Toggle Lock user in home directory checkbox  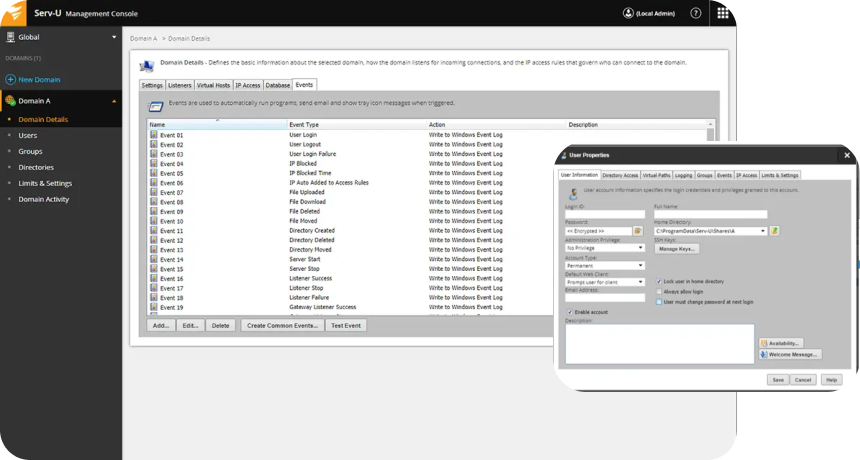pos(659,281)
